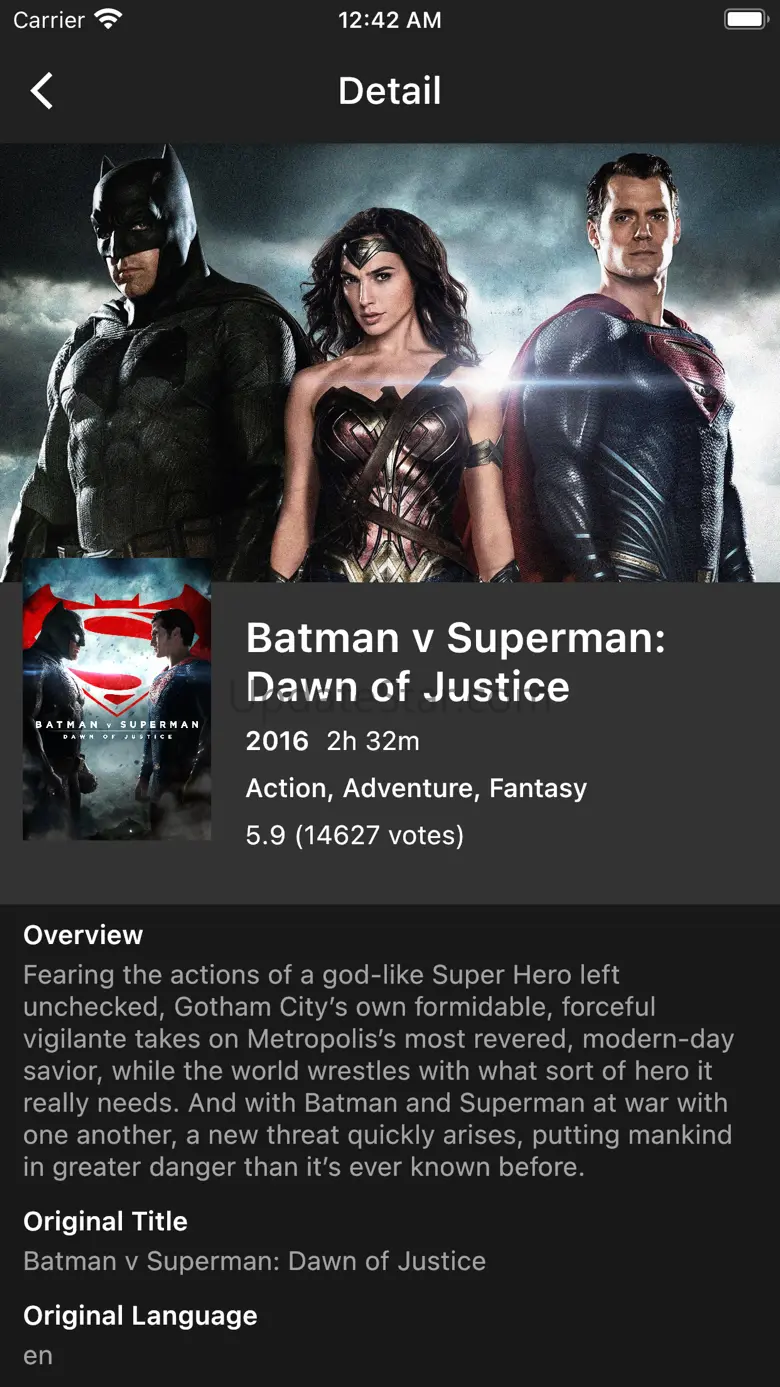The image size is (780, 1387).
Task: Tap the Overview section heading
Action: (x=83, y=935)
